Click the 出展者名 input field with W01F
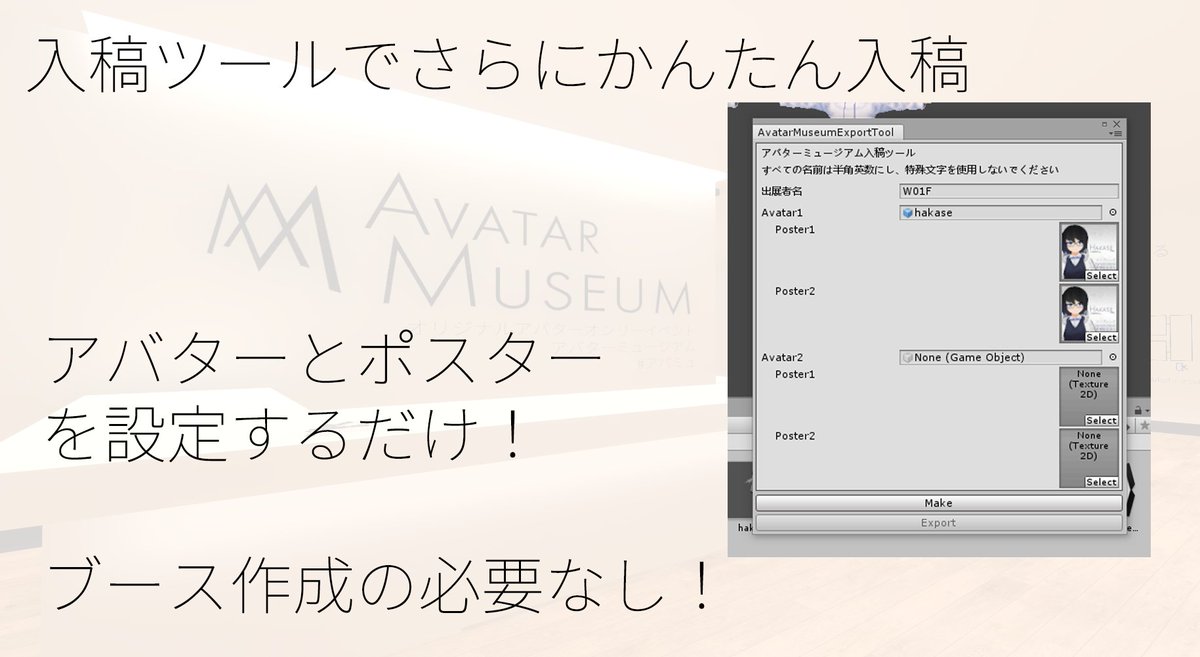Image resolution: width=1200 pixels, height=657 pixels. coord(1009,191)
